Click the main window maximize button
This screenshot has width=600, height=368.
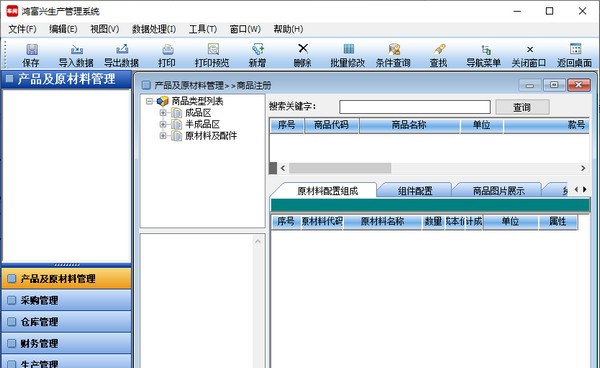click(549, 11)
